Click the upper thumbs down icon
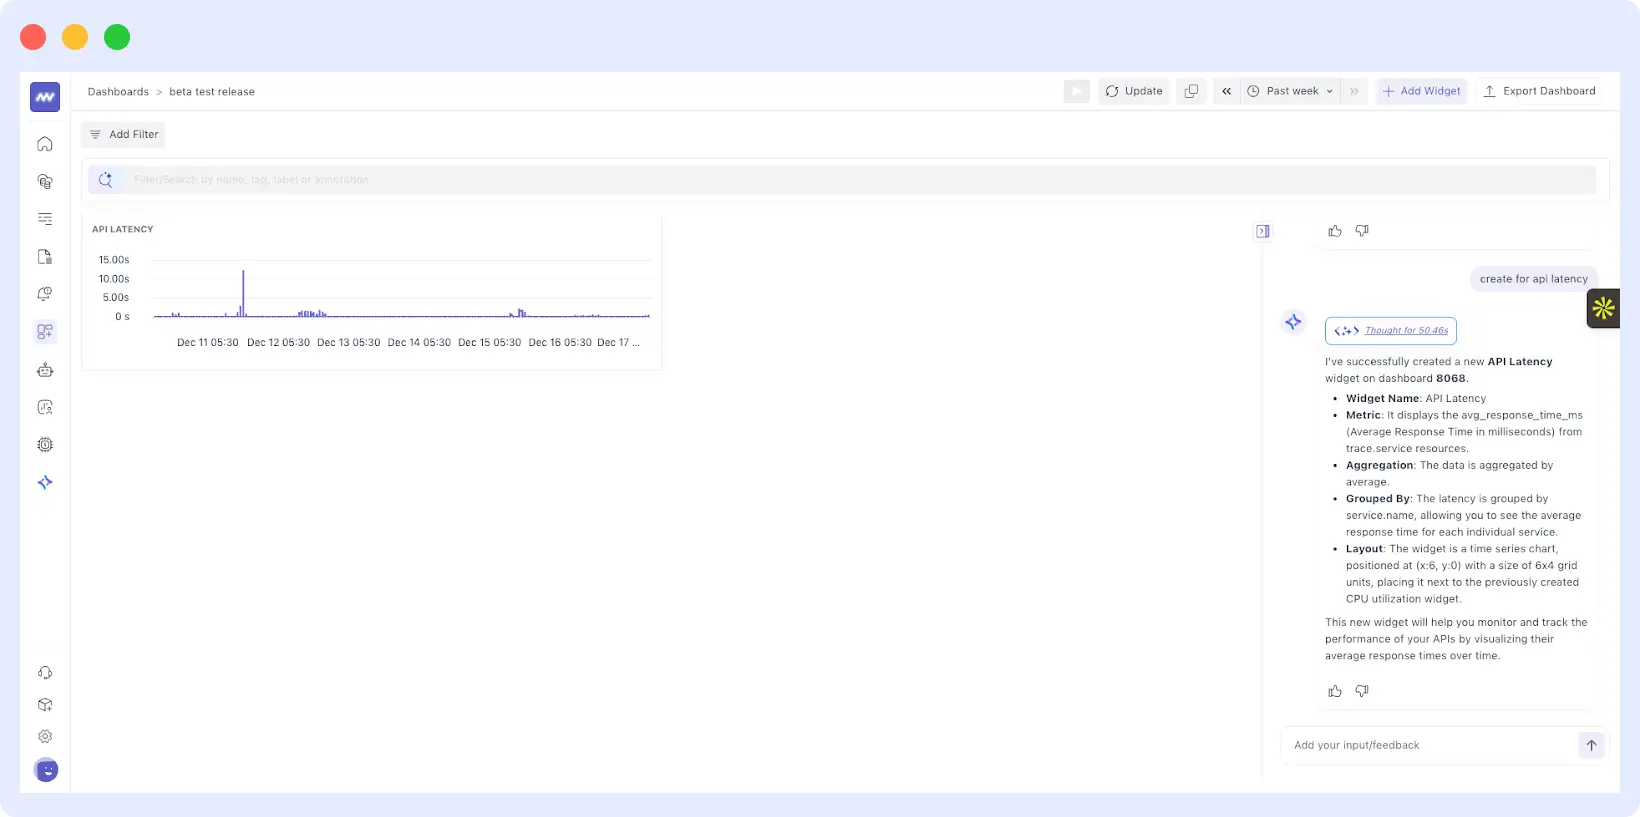Image resolution: width=1640 pixels, height=817 pixels. pos(1362,231)
